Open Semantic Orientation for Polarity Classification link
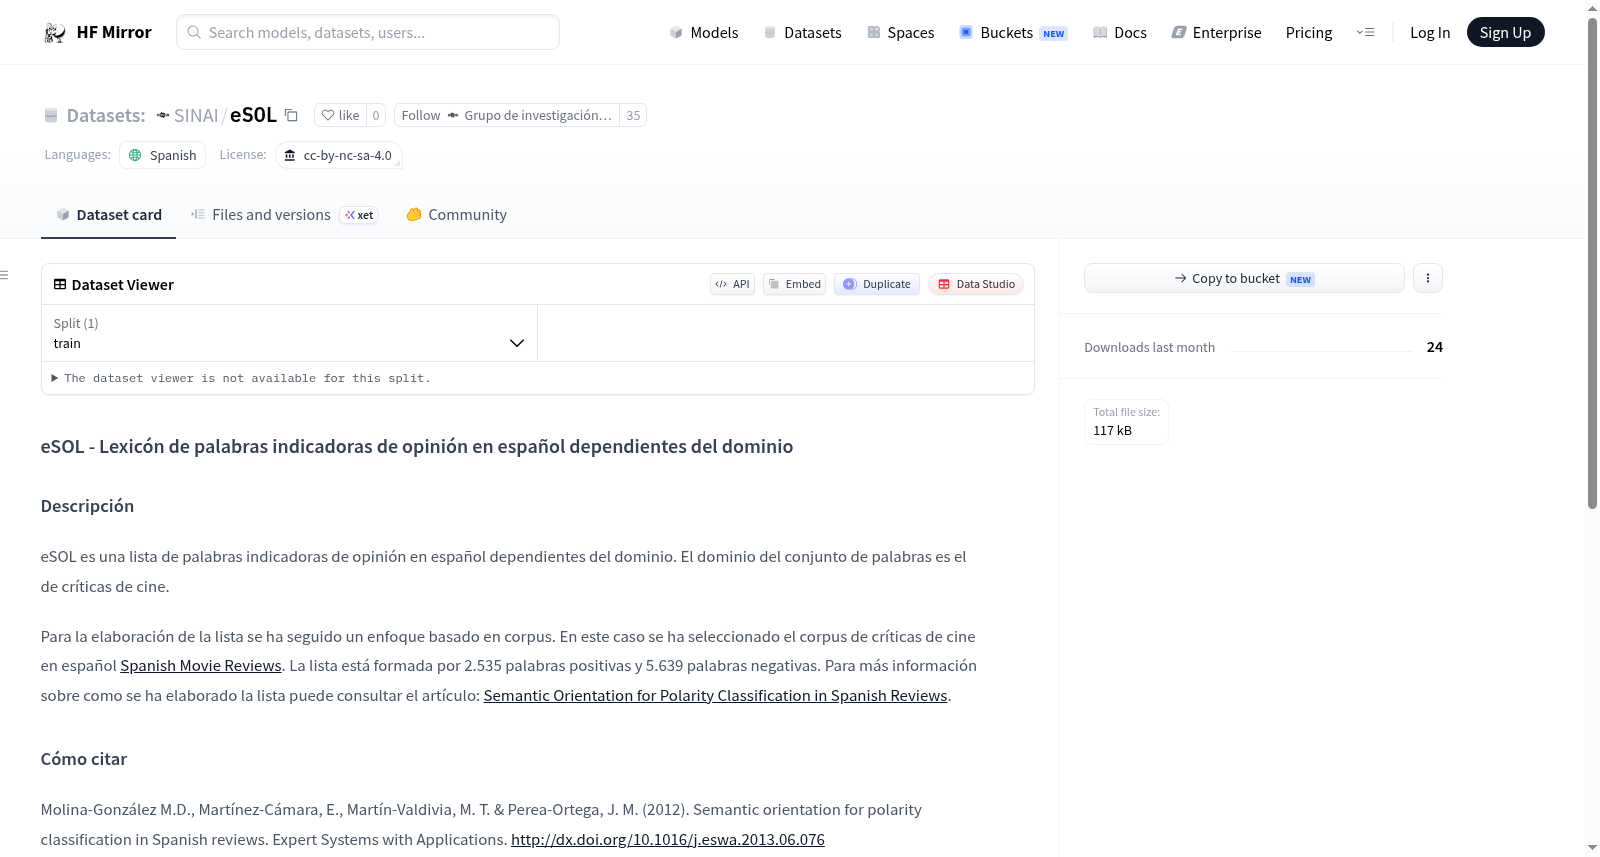 pyautogui.click(x=715, y=696)
